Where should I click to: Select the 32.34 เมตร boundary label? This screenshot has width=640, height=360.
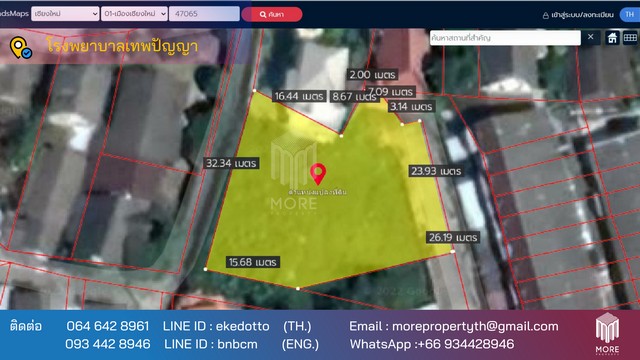pos(231,163)
